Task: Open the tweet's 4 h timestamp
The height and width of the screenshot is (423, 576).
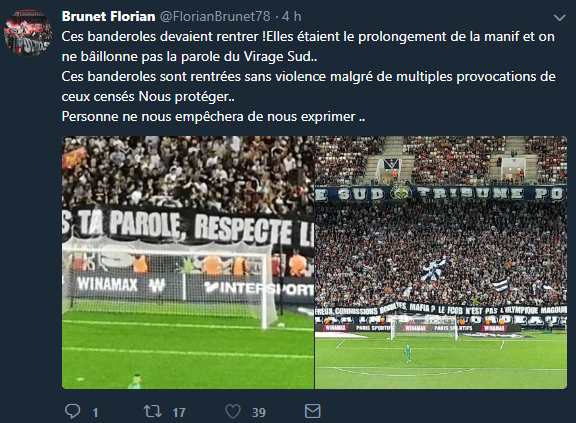Action: click(x=292, y=17)
